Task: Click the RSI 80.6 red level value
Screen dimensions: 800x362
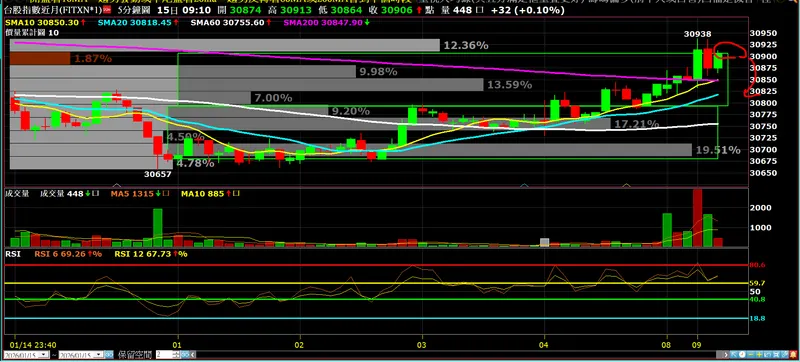Action: [x=757, y=266]
